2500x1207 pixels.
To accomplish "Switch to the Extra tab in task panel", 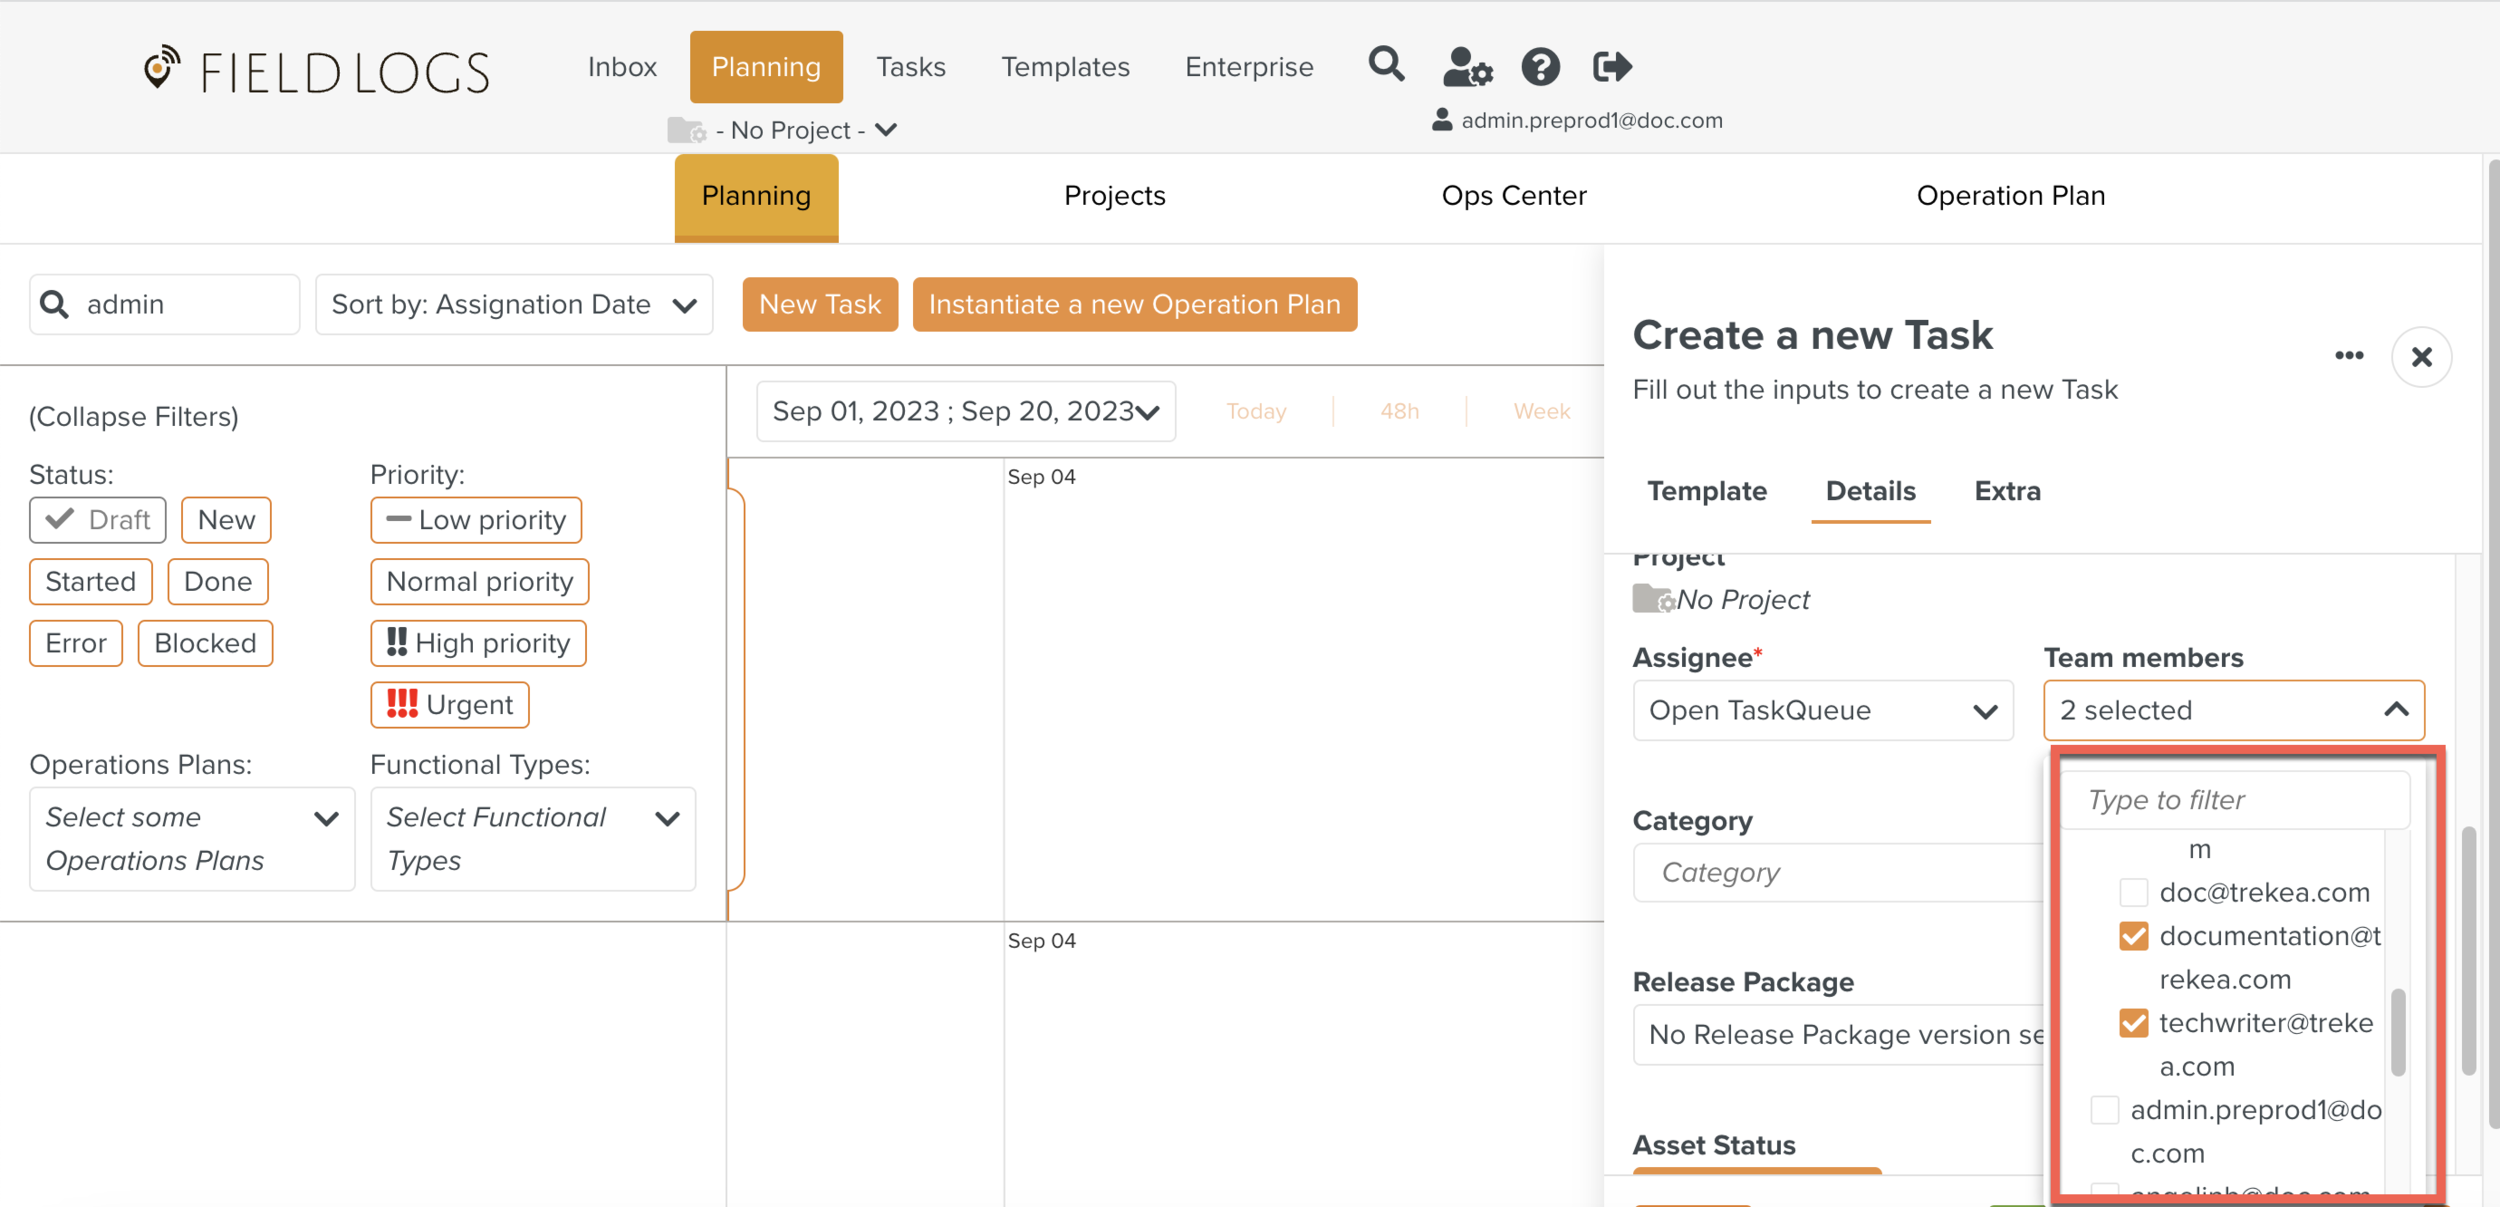I will tap(2007, 491).
